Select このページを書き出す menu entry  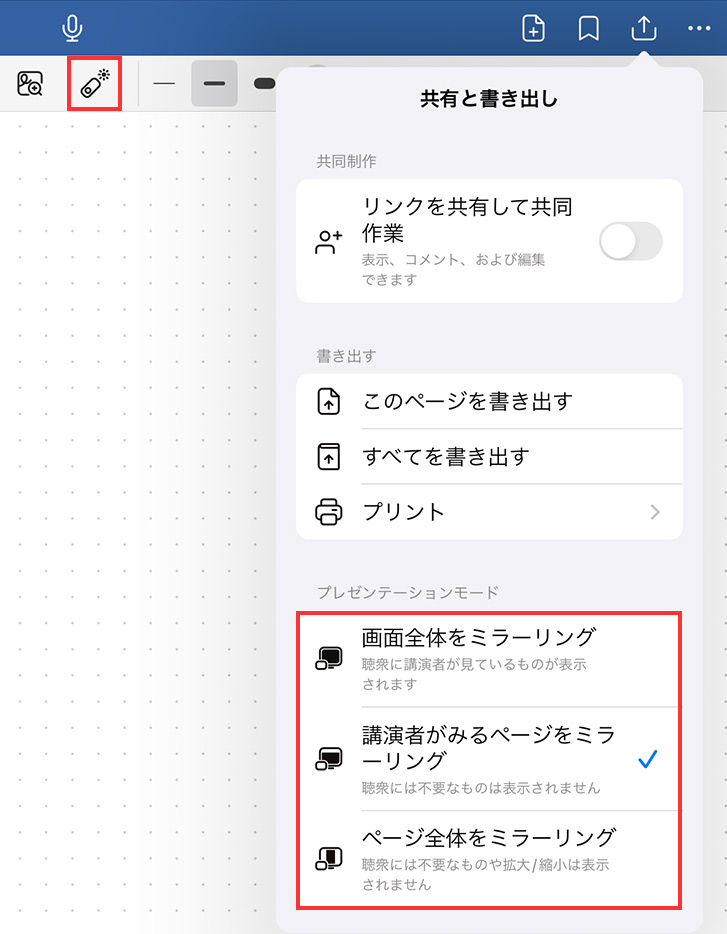[489, 401]
